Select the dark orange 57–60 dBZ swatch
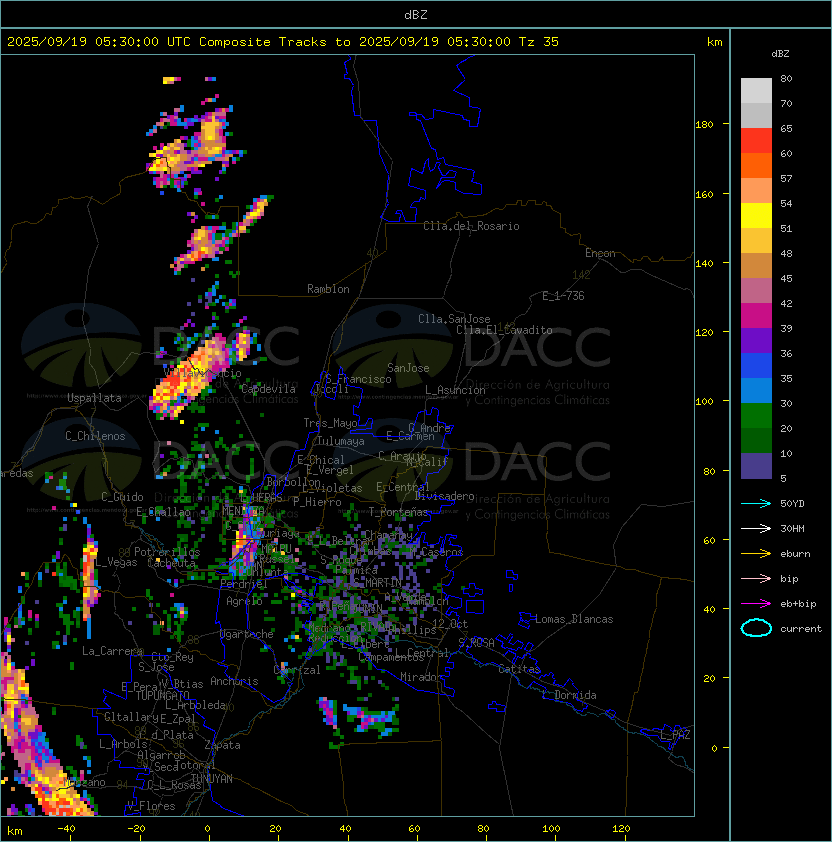Viewport: 832px width, 842px height. pos(756,165)
